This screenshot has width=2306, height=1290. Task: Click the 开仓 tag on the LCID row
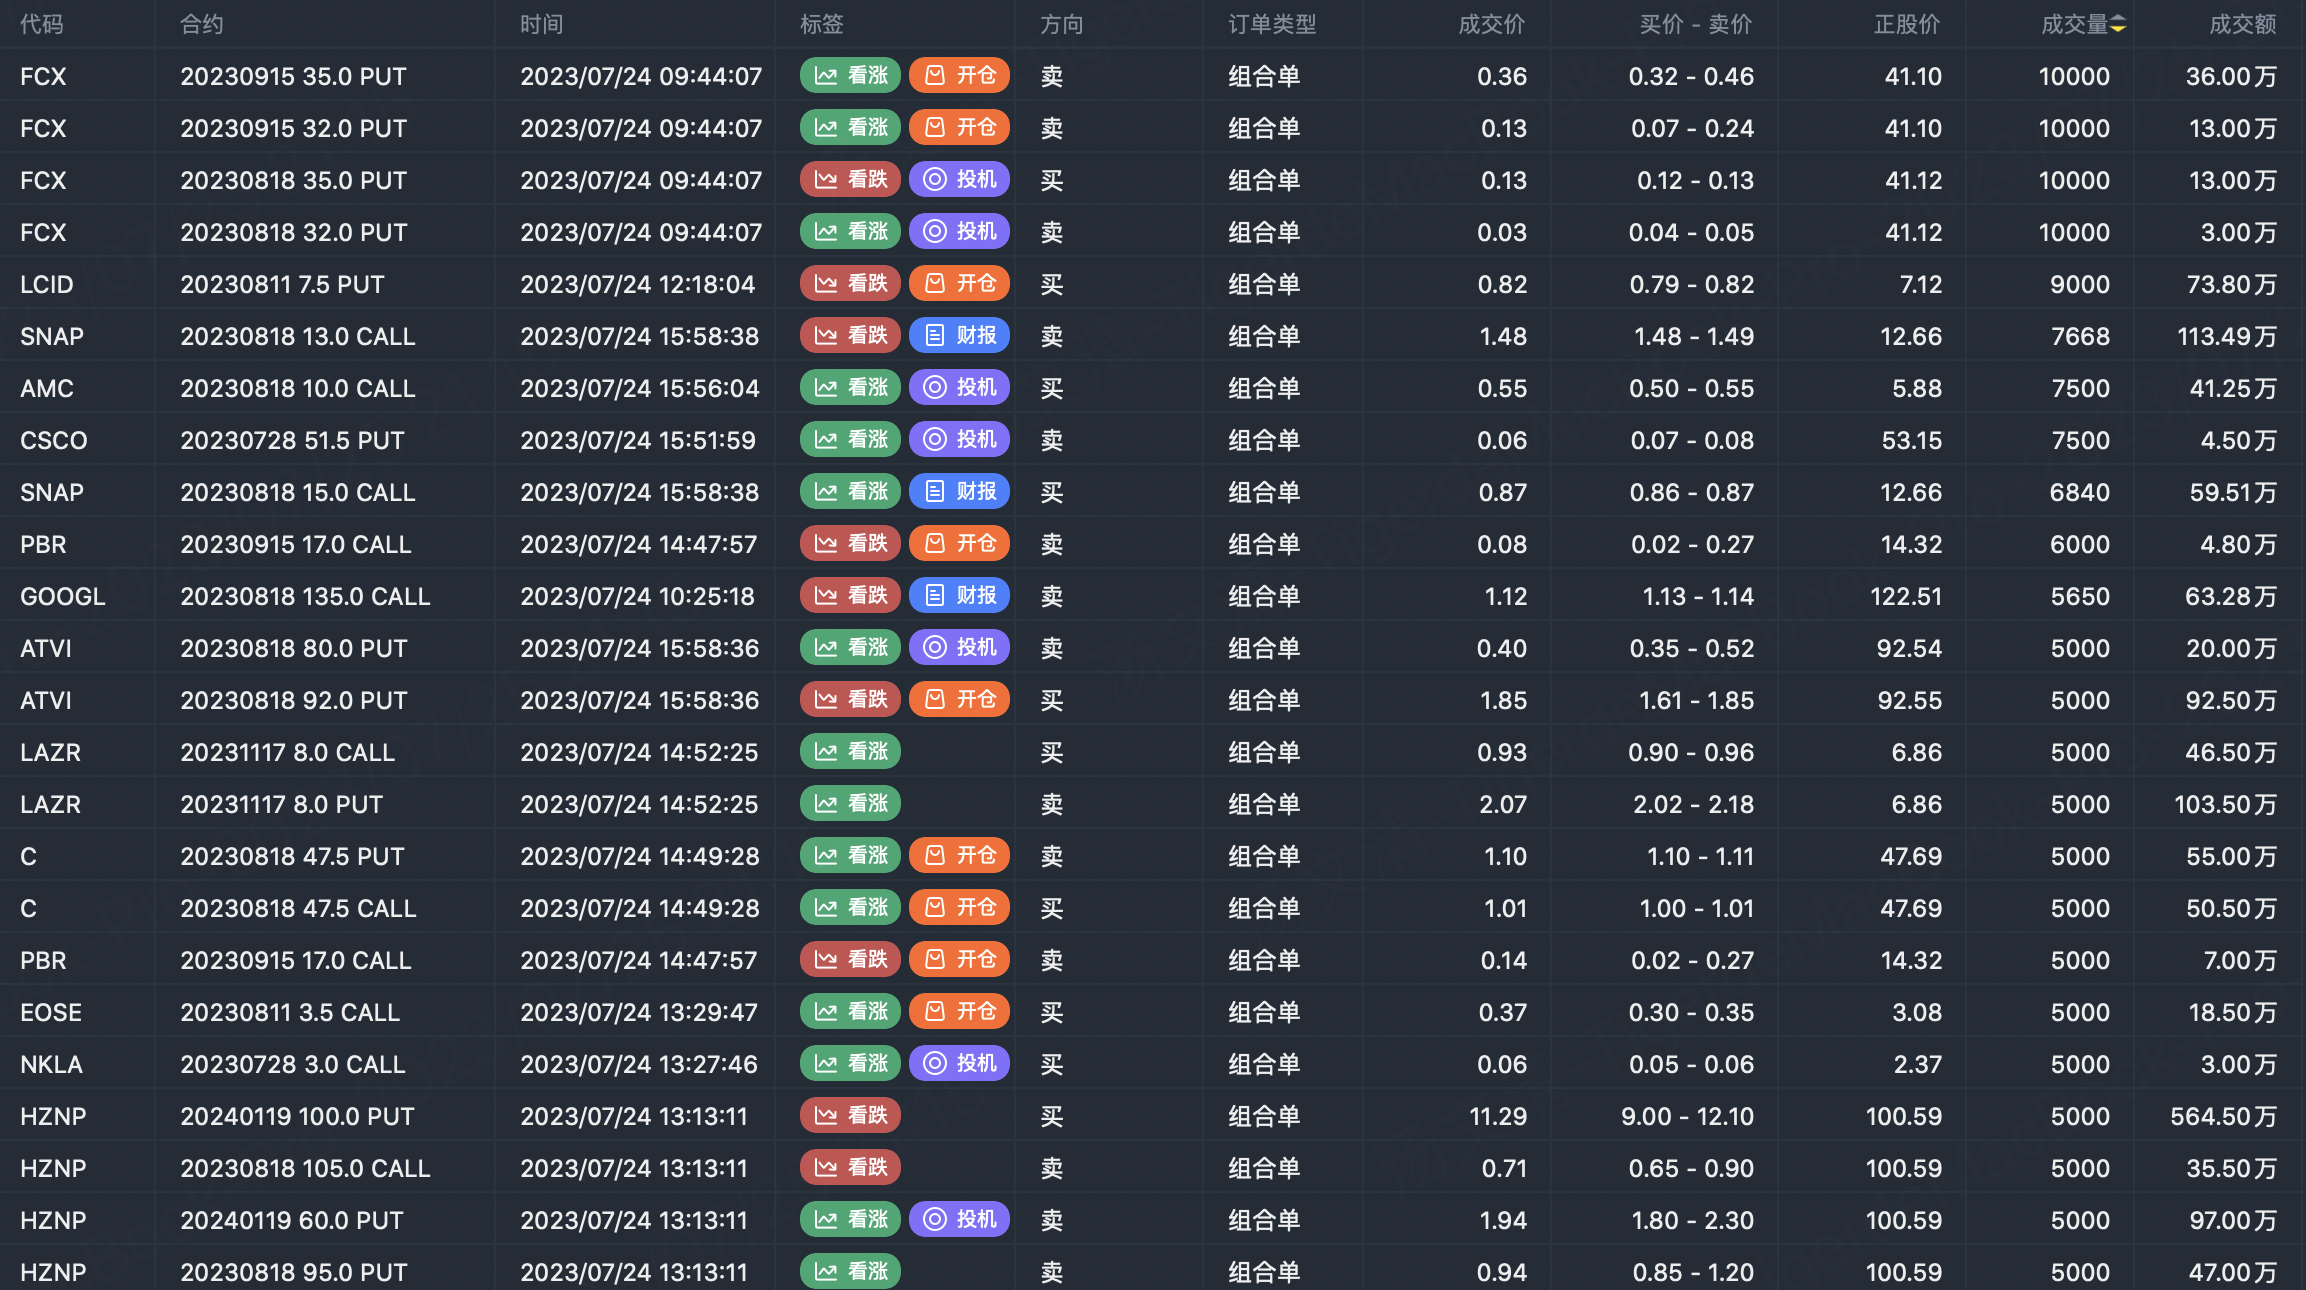[959, 284]
